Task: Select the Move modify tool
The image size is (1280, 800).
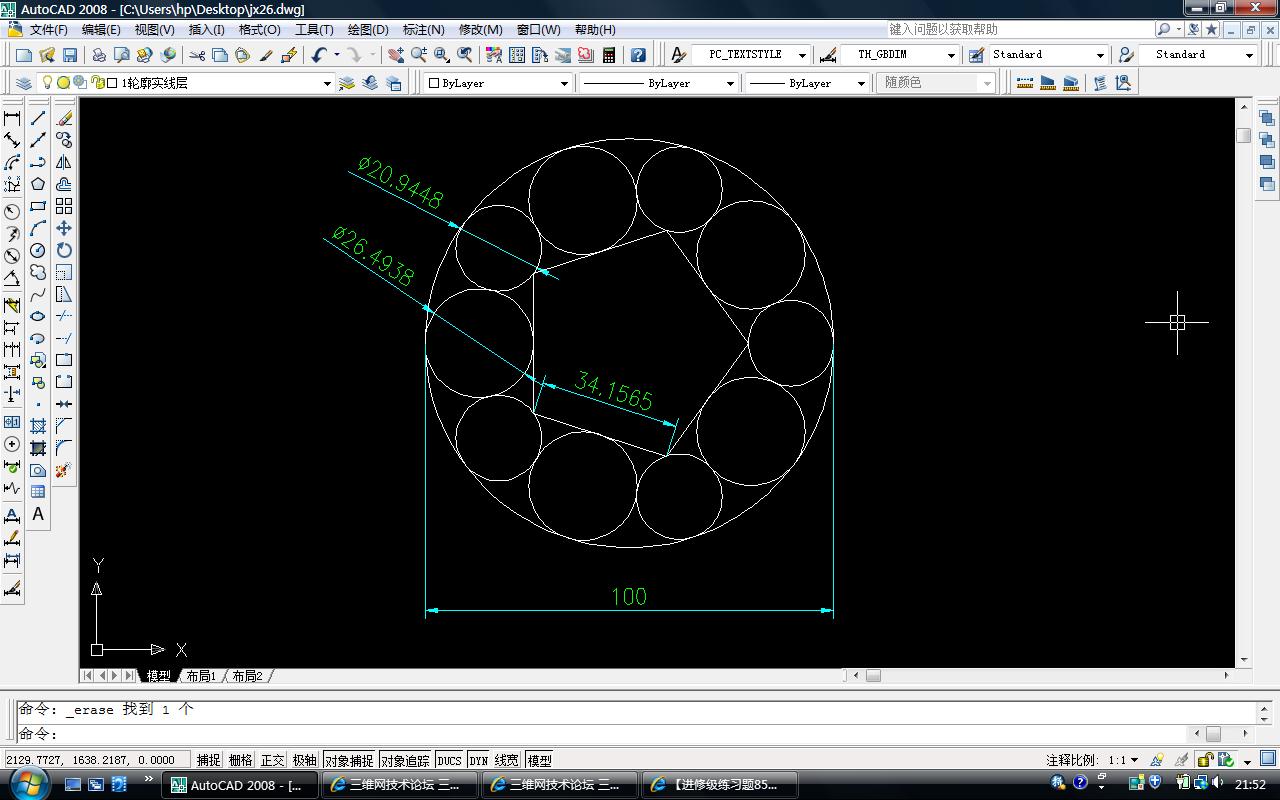Action: click(x=64, y=228)
